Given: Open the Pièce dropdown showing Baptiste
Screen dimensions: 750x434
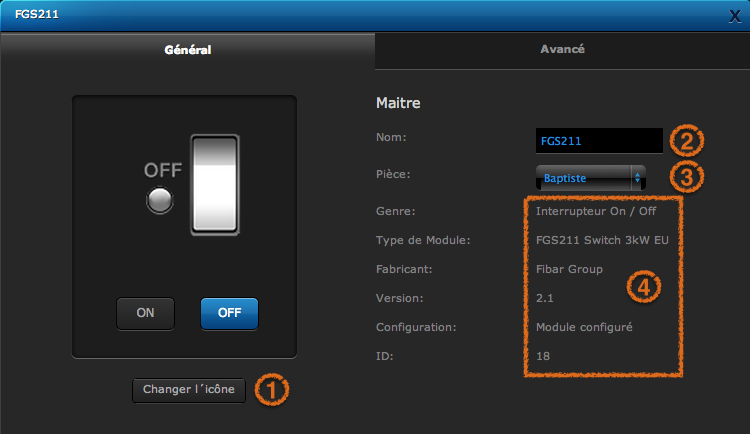Looking at the screenshot, I should click(x=590, y=178).
